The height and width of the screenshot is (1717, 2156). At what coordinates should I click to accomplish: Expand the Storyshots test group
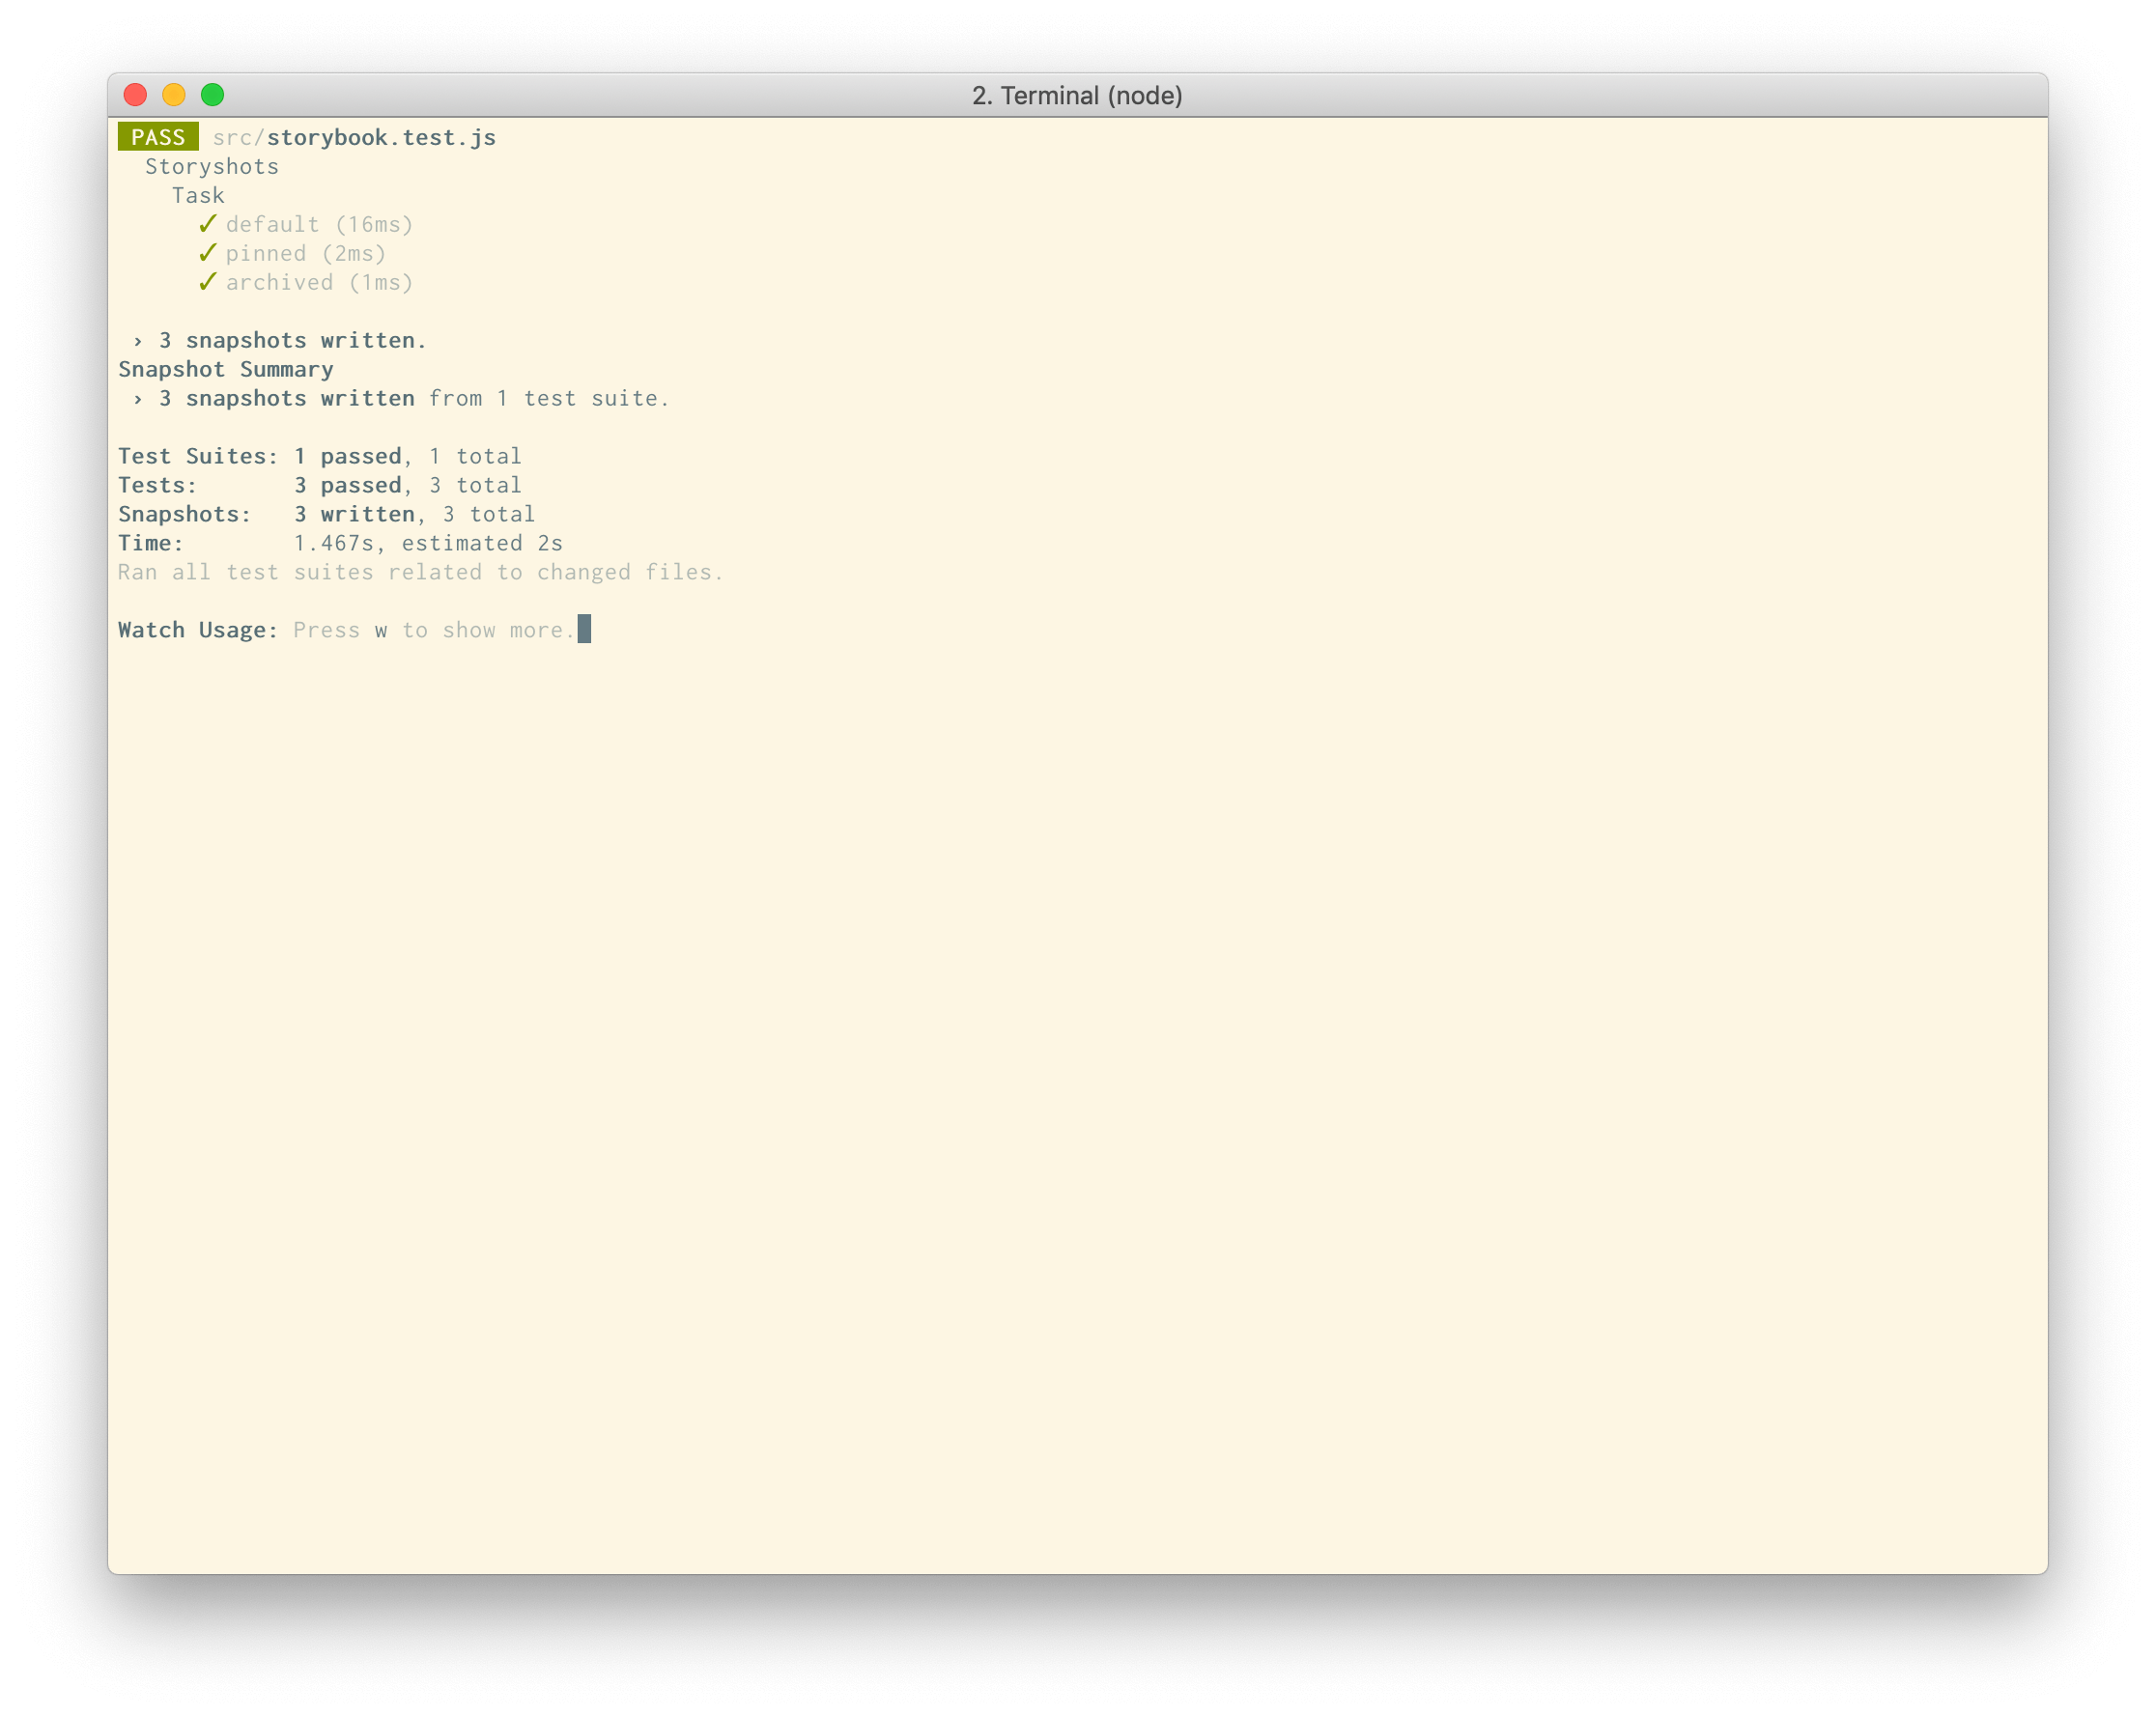pos(212,166)
